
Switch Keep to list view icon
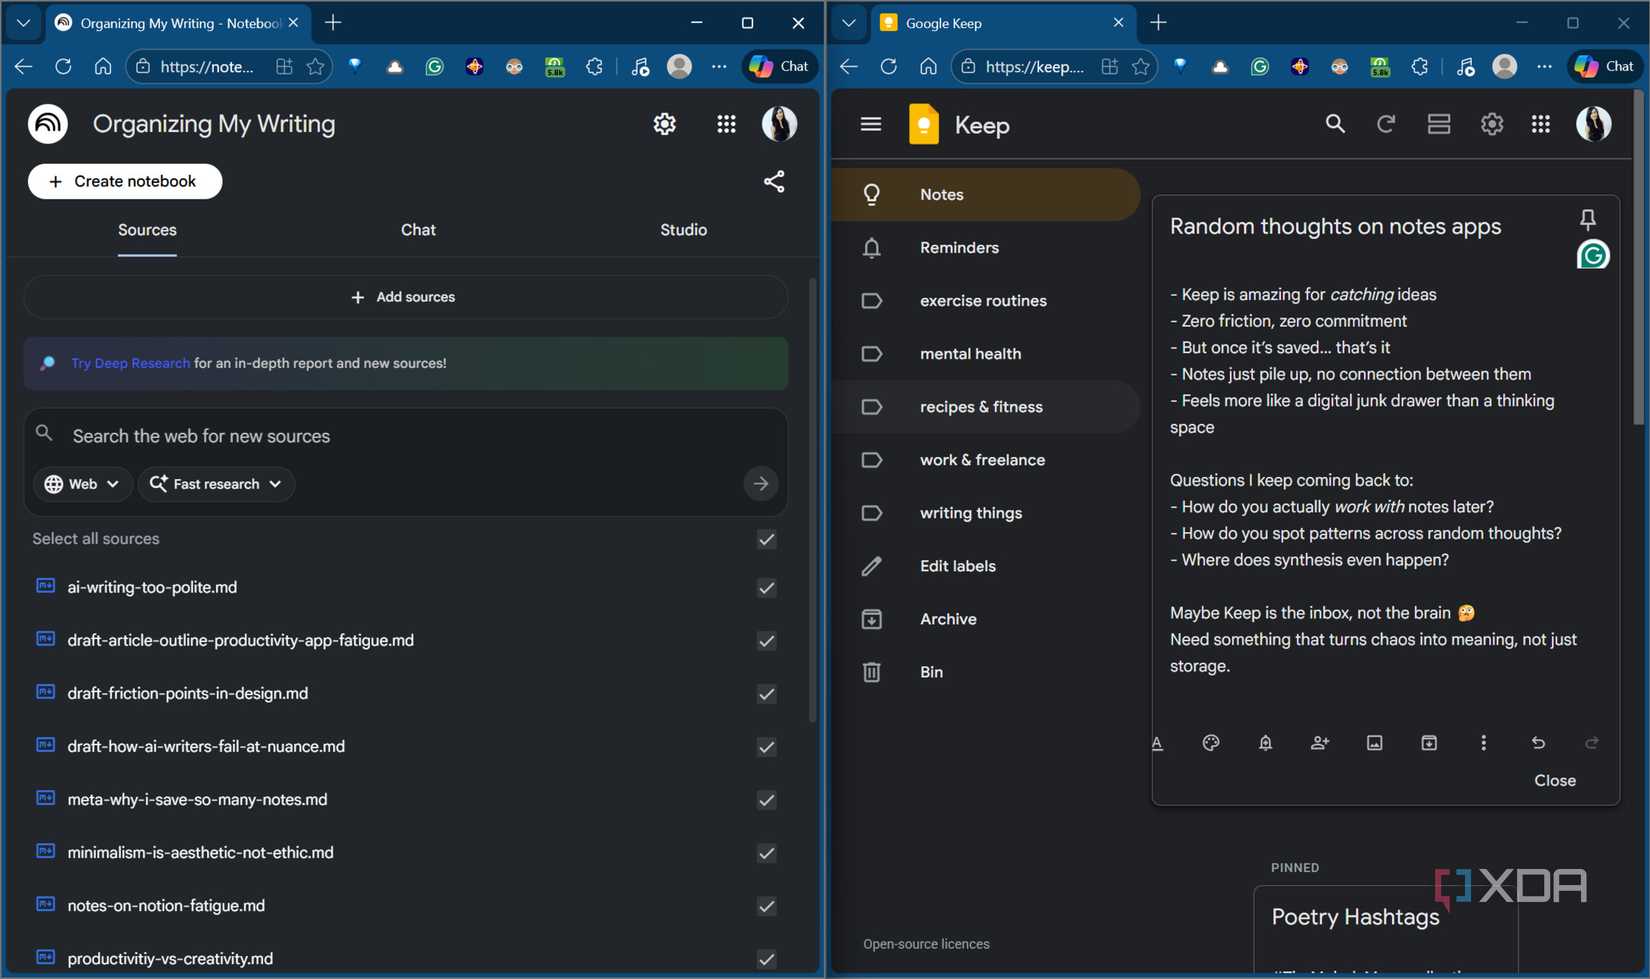(1439, 124)
